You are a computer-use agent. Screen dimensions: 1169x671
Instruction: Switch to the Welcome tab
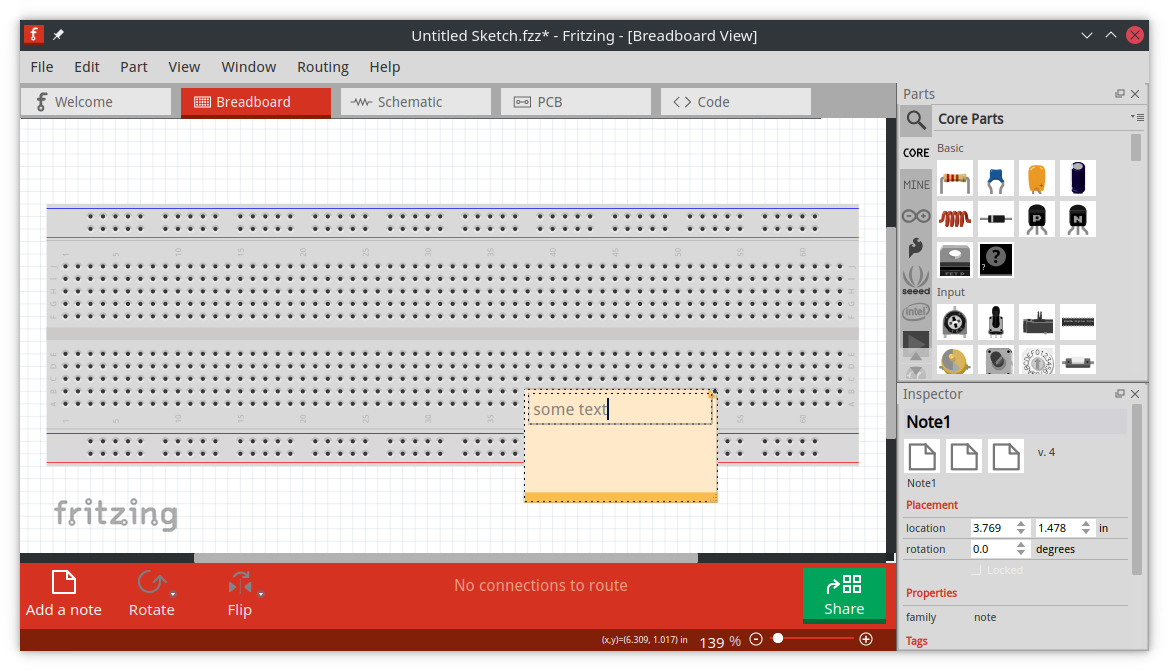point(96,102)
